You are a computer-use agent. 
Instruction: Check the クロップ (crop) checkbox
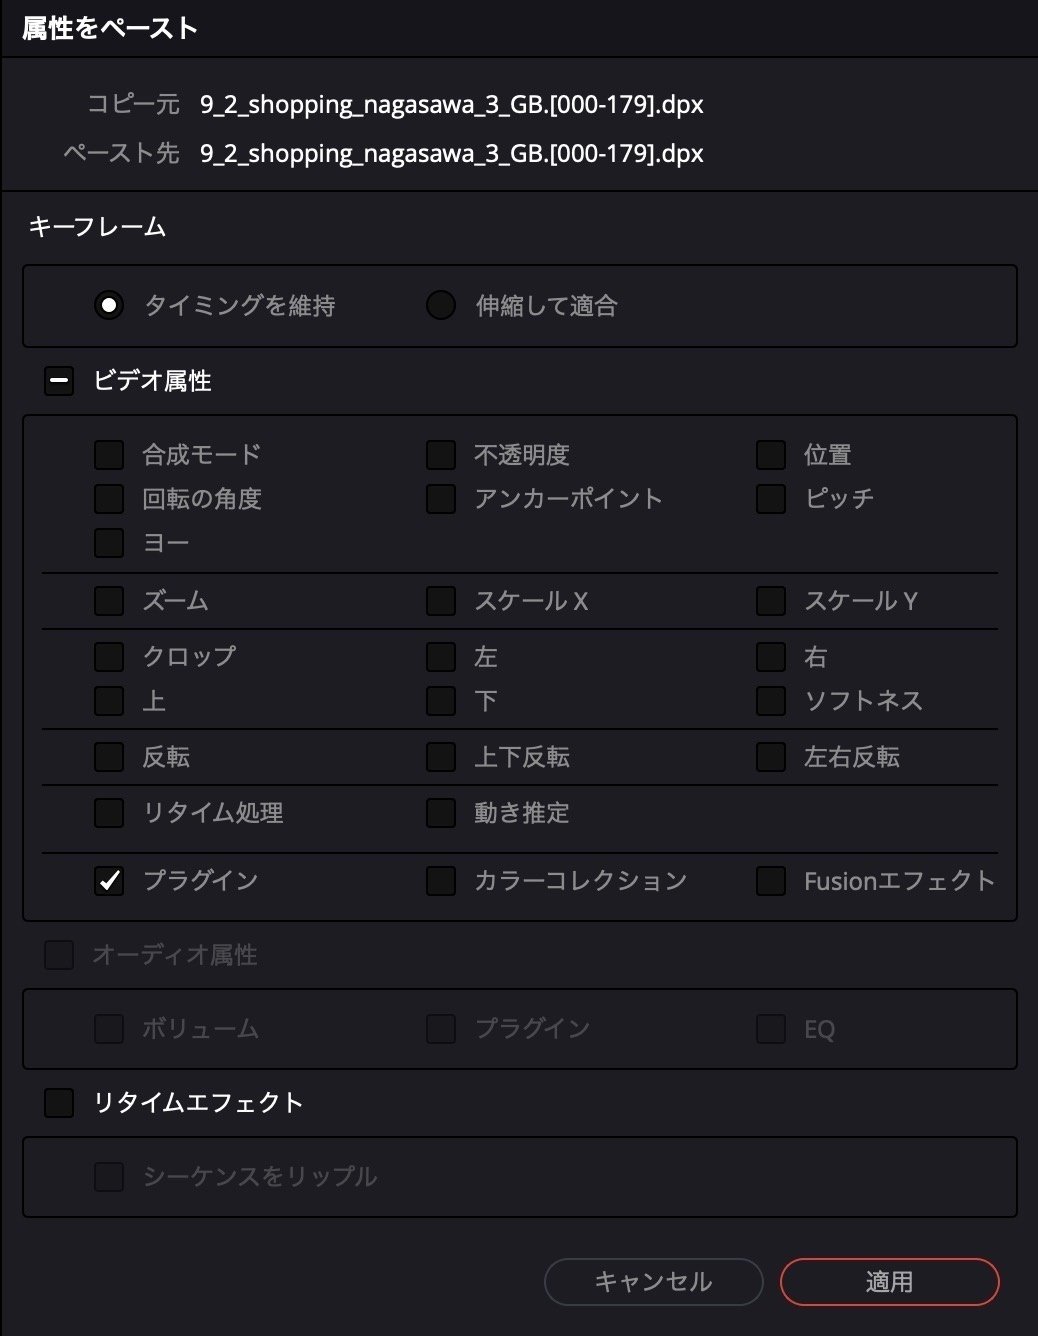(x=108, y=657)
